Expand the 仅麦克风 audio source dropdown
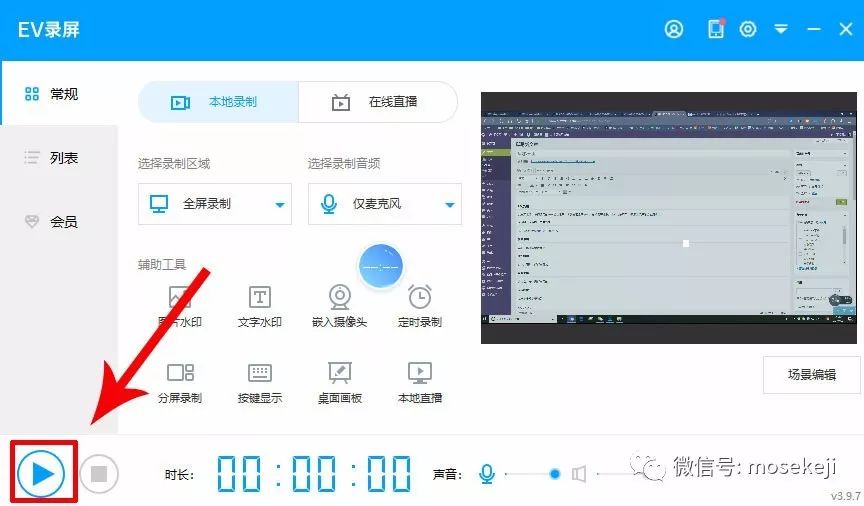 [385, 204]
